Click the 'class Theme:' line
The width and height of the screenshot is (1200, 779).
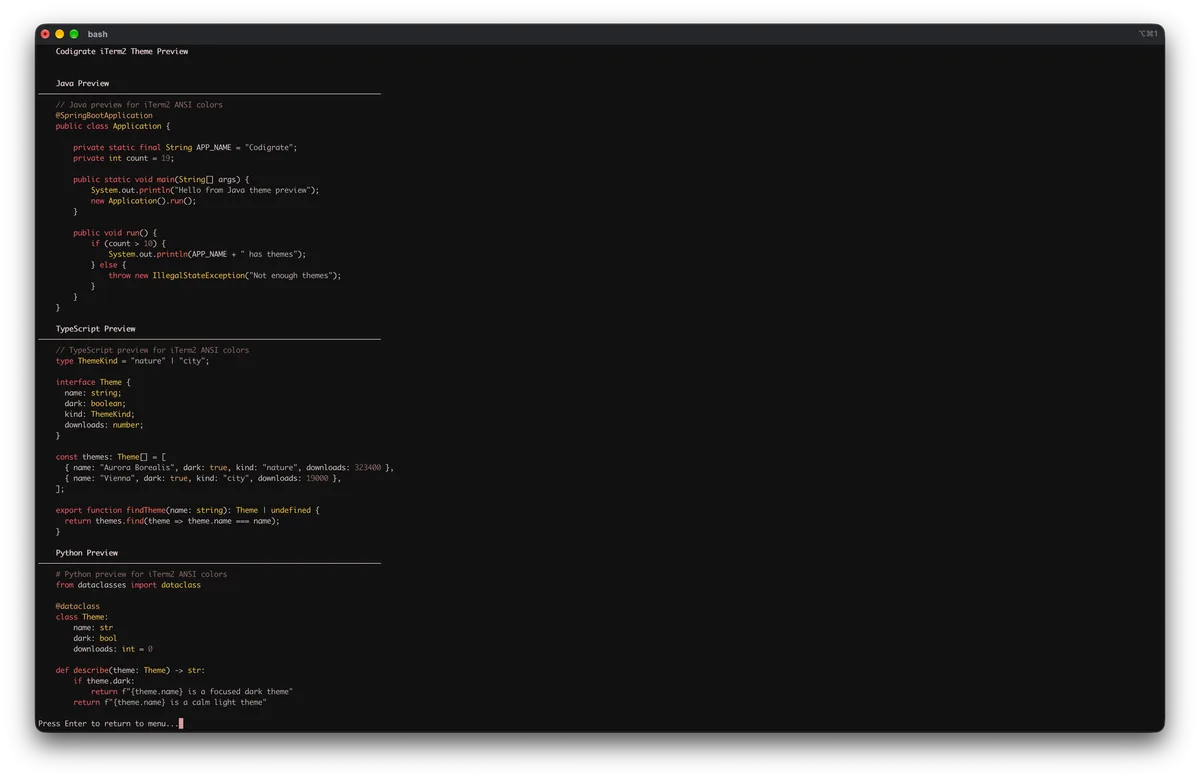(82, 617)
